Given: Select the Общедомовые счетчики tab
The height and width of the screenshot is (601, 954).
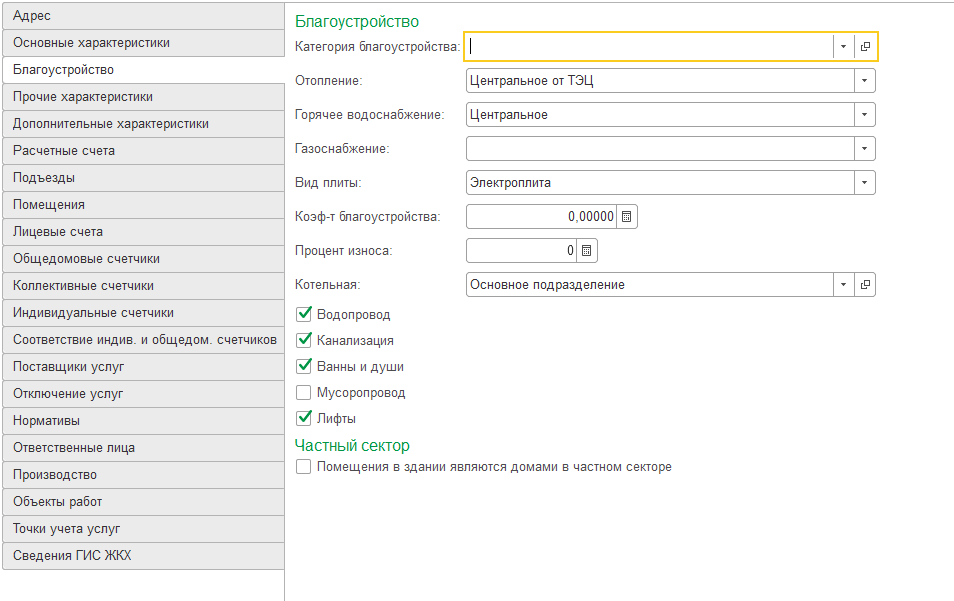Looking at the screenshot, I should point(143,259).
